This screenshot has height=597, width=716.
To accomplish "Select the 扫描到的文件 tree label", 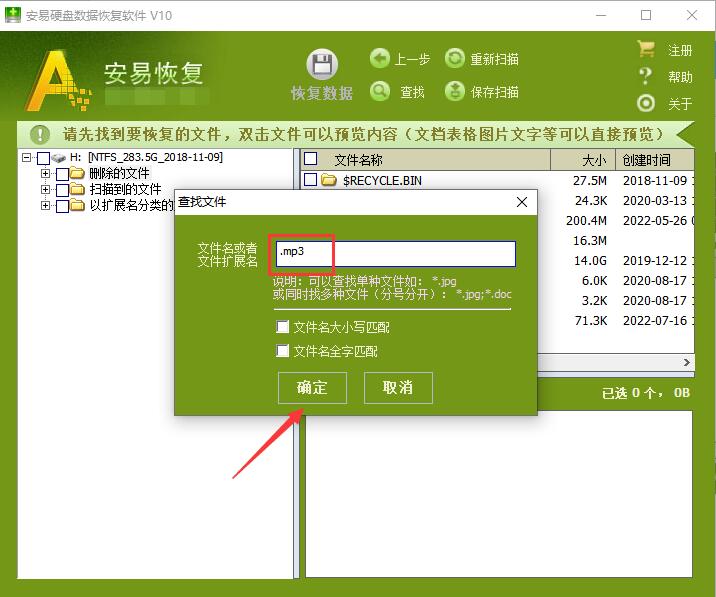I will [x=125, y=189].
